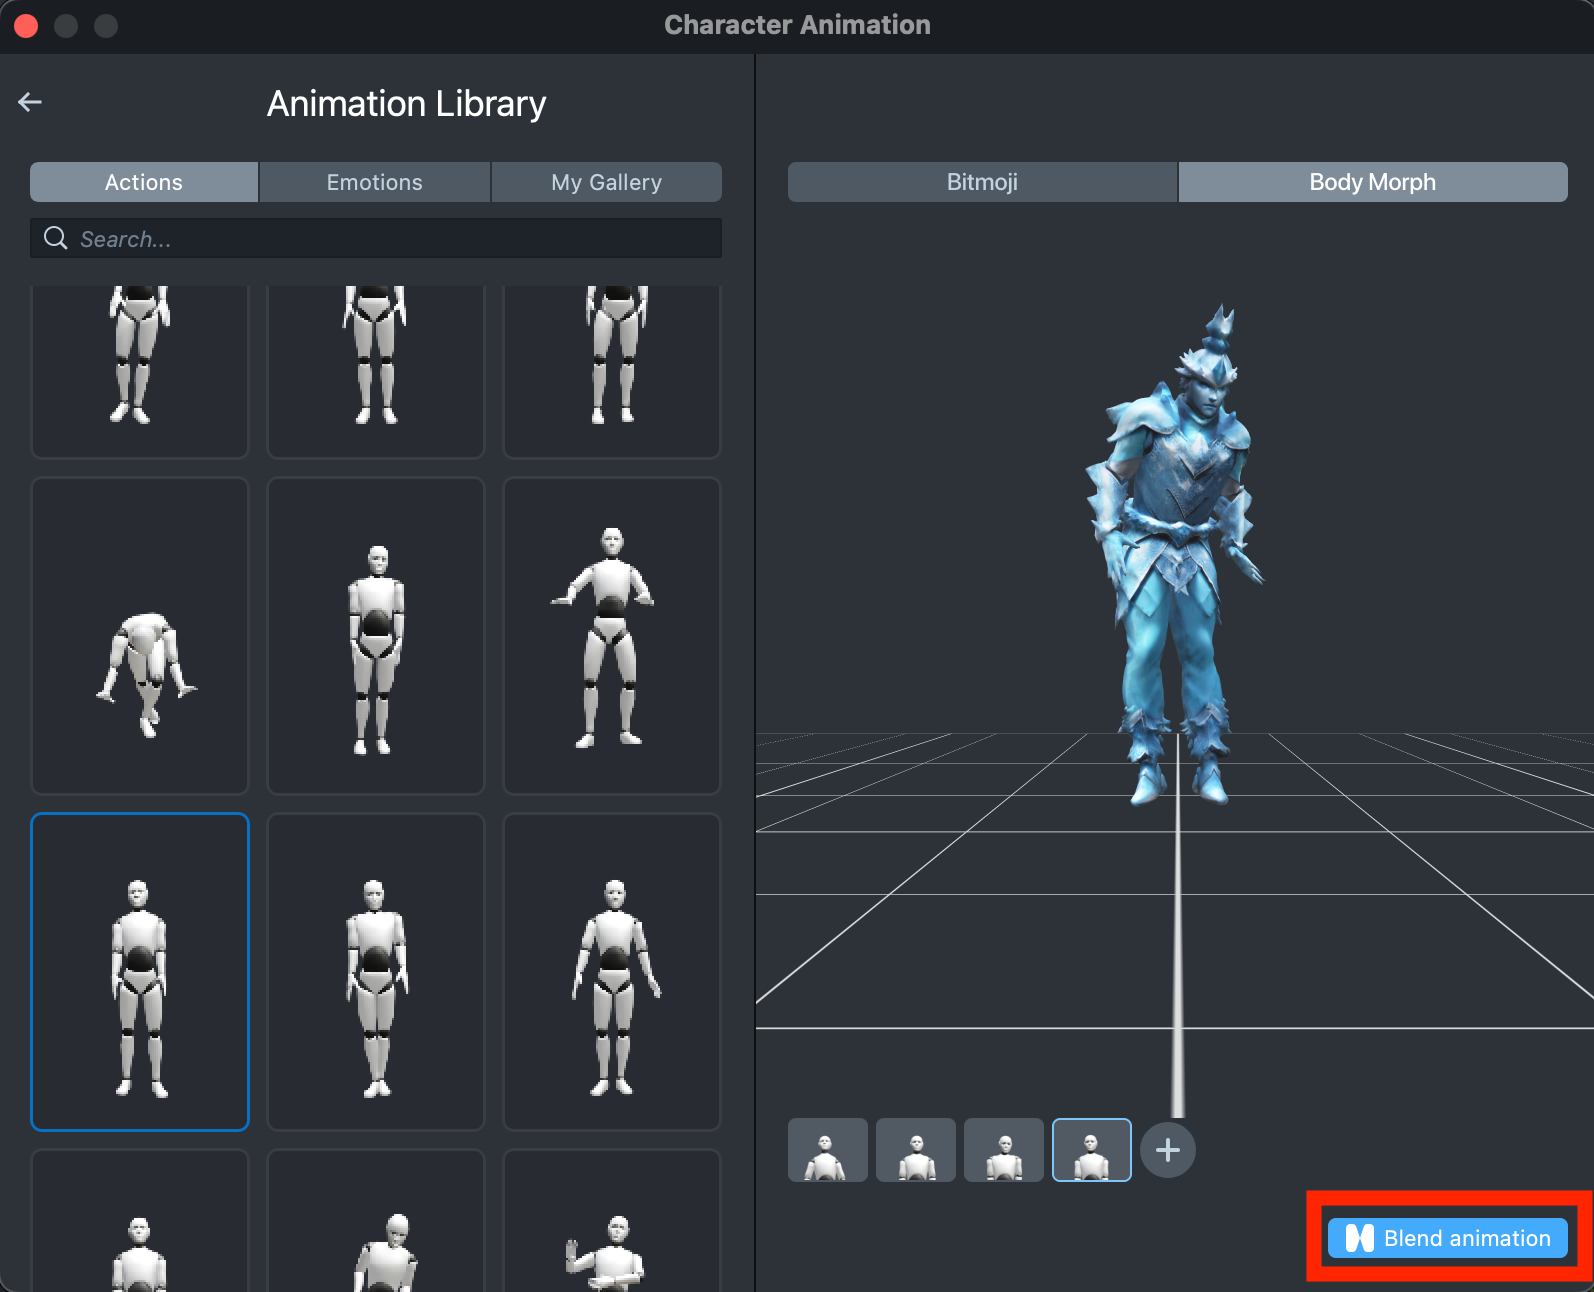Open the My Gallery tab
The width and height of the screenshot is (1594, 1292).
pyautogui.click(x=606, y=182)
